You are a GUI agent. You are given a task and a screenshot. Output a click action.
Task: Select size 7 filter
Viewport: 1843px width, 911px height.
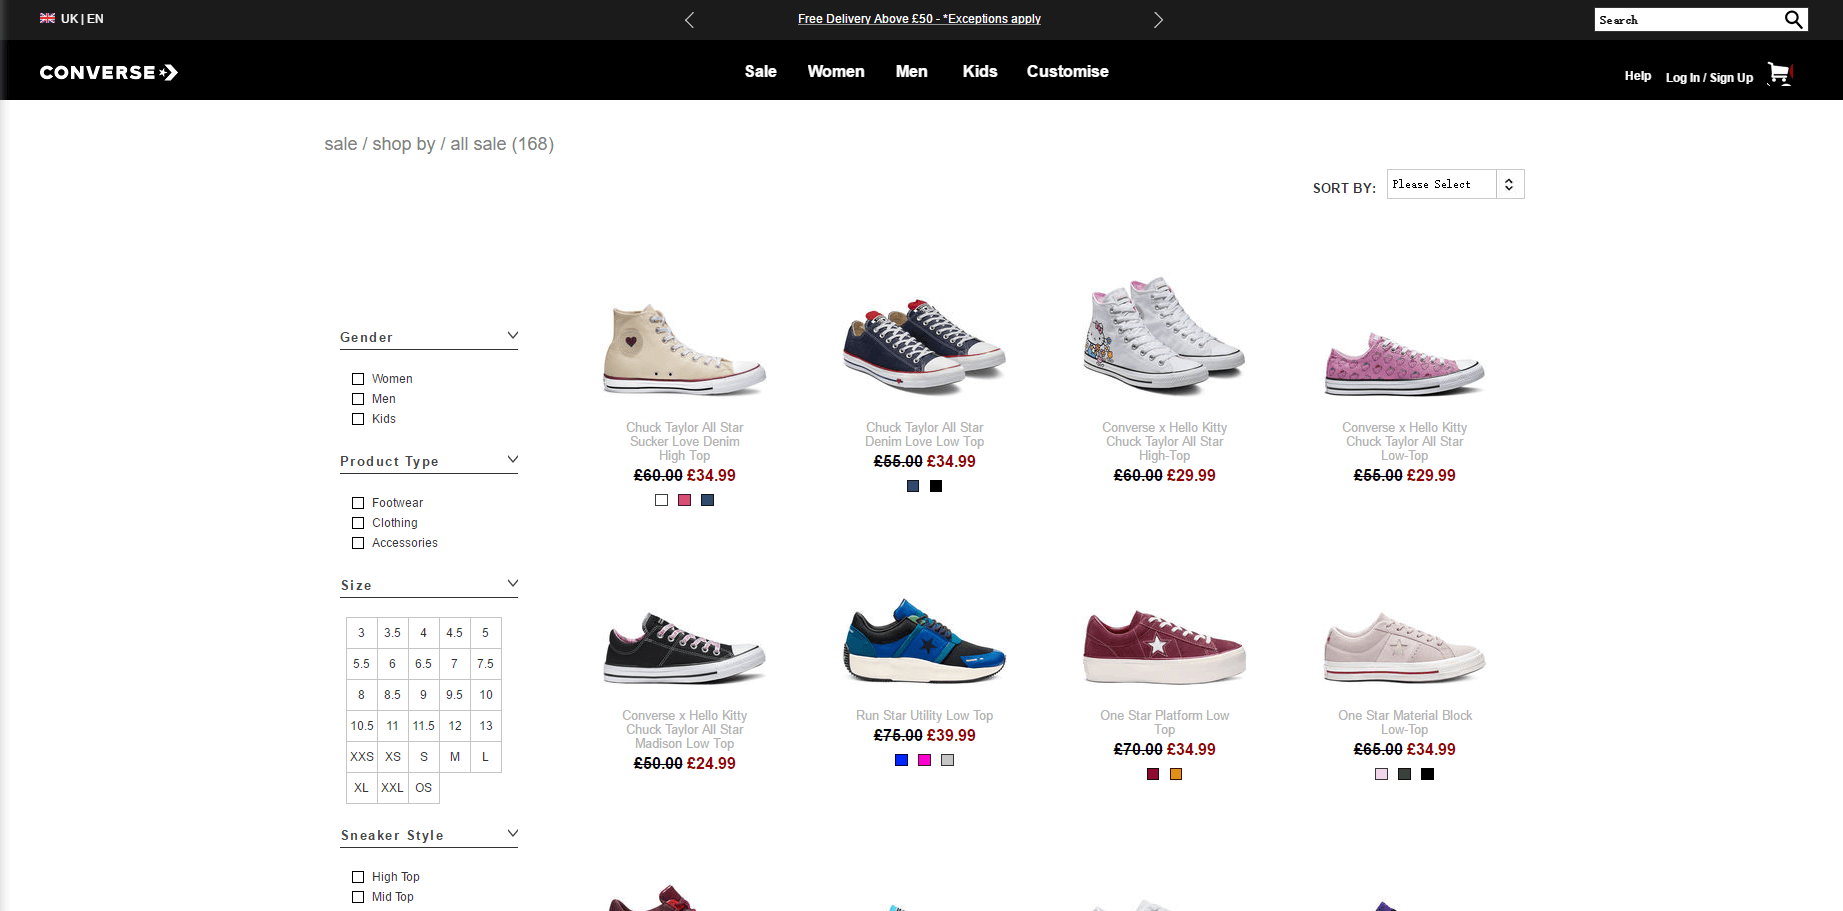point(455,664)
